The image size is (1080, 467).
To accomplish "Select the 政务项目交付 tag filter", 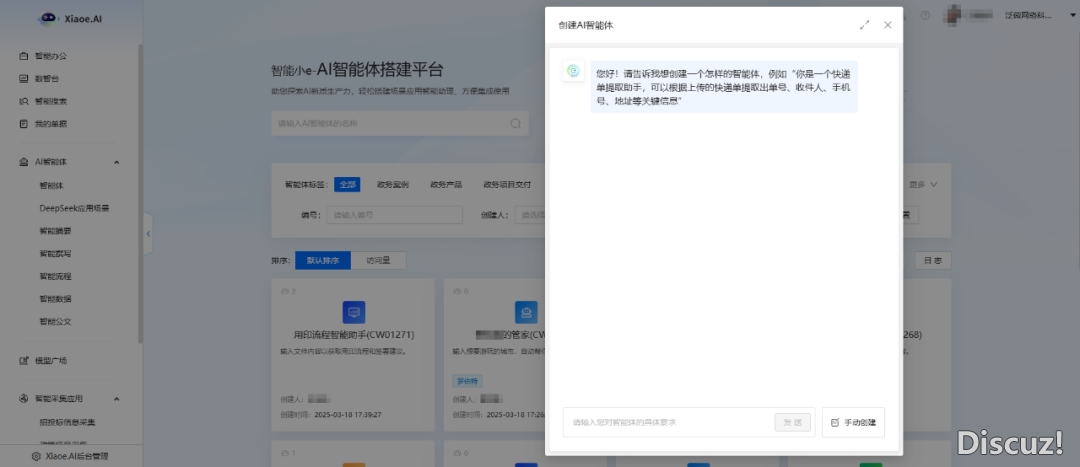I will coord(507,185).
